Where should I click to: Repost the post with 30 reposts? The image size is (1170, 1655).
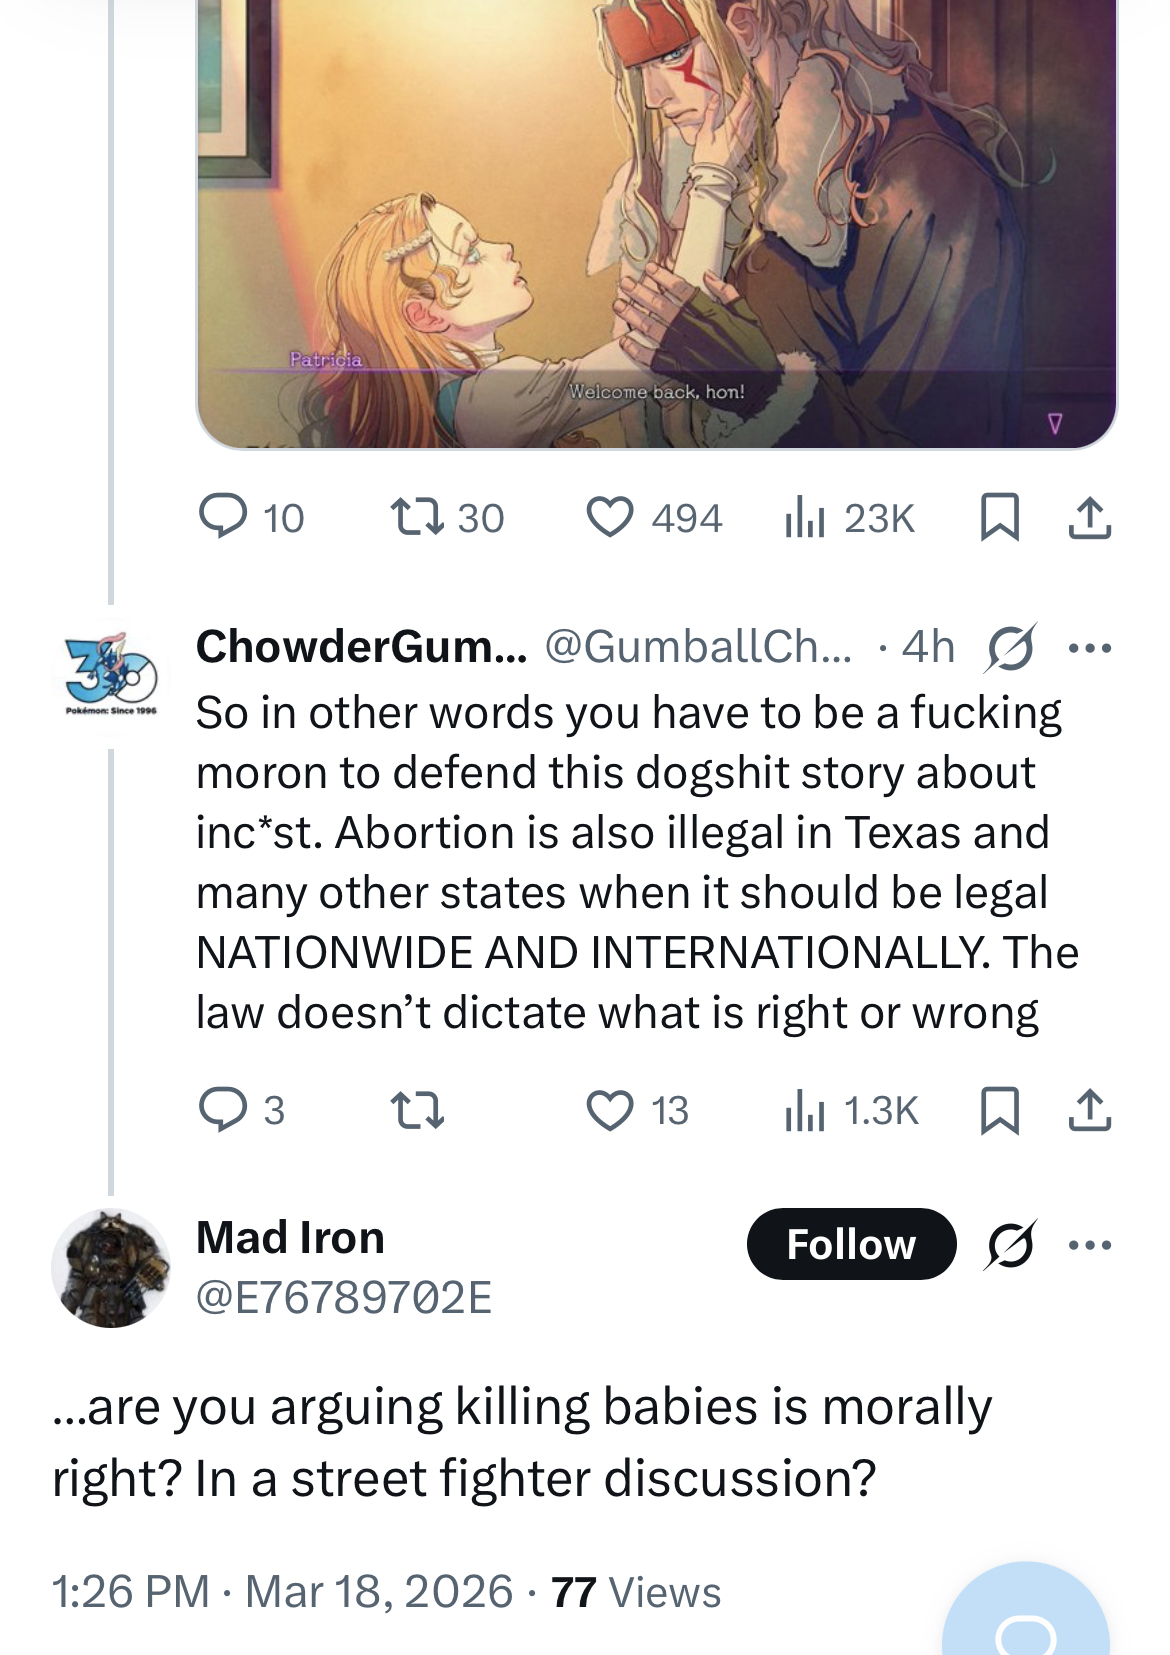pyautogui.click(x=416, y=518)
